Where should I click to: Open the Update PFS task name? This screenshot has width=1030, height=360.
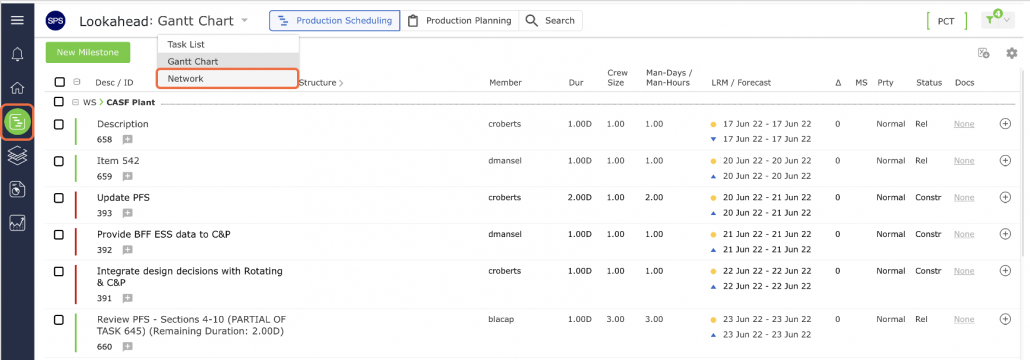(123, 197)
